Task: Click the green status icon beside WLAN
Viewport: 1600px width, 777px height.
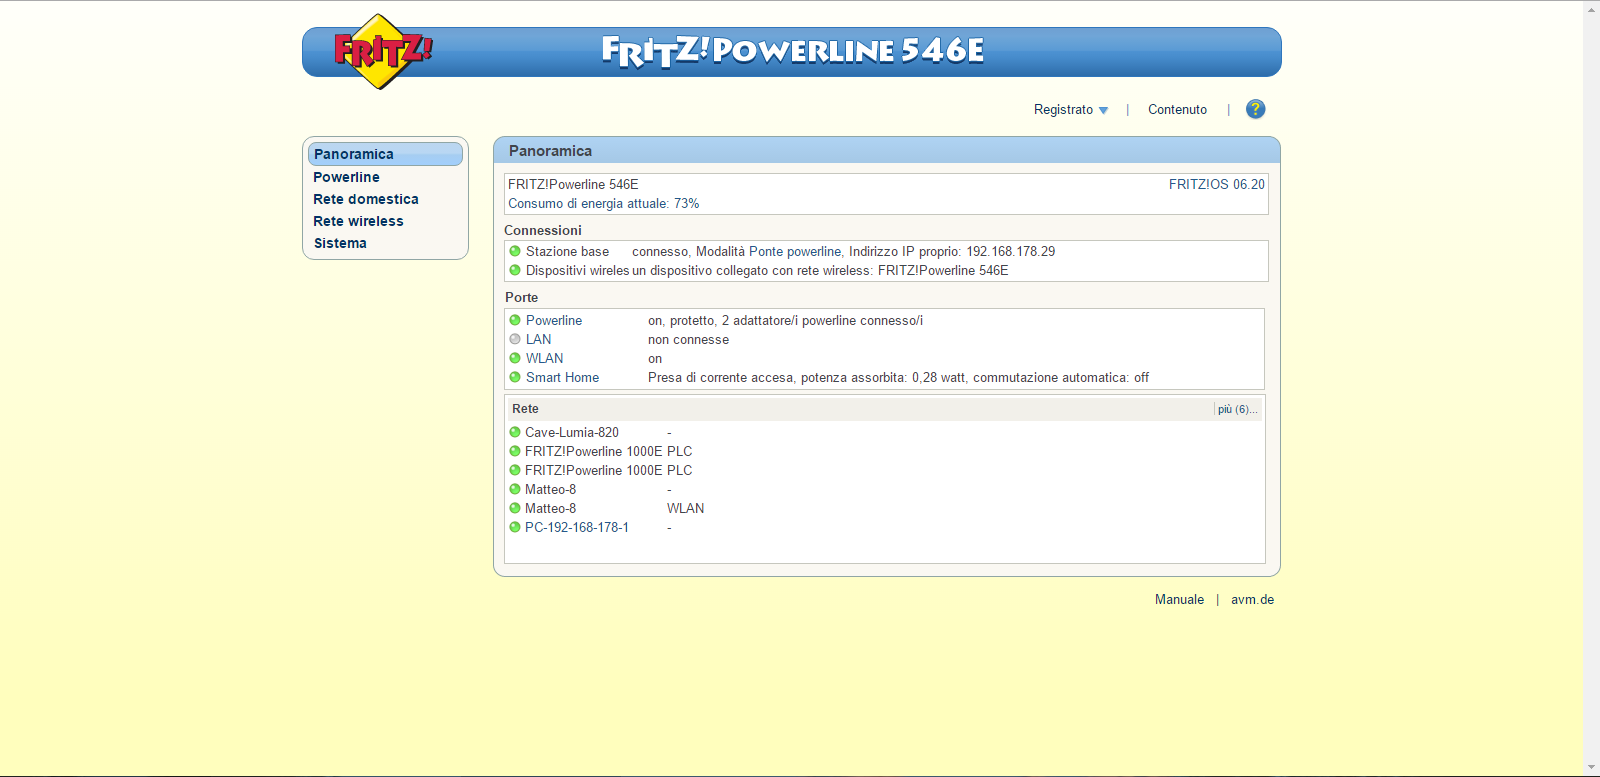Action: [515, 358]
